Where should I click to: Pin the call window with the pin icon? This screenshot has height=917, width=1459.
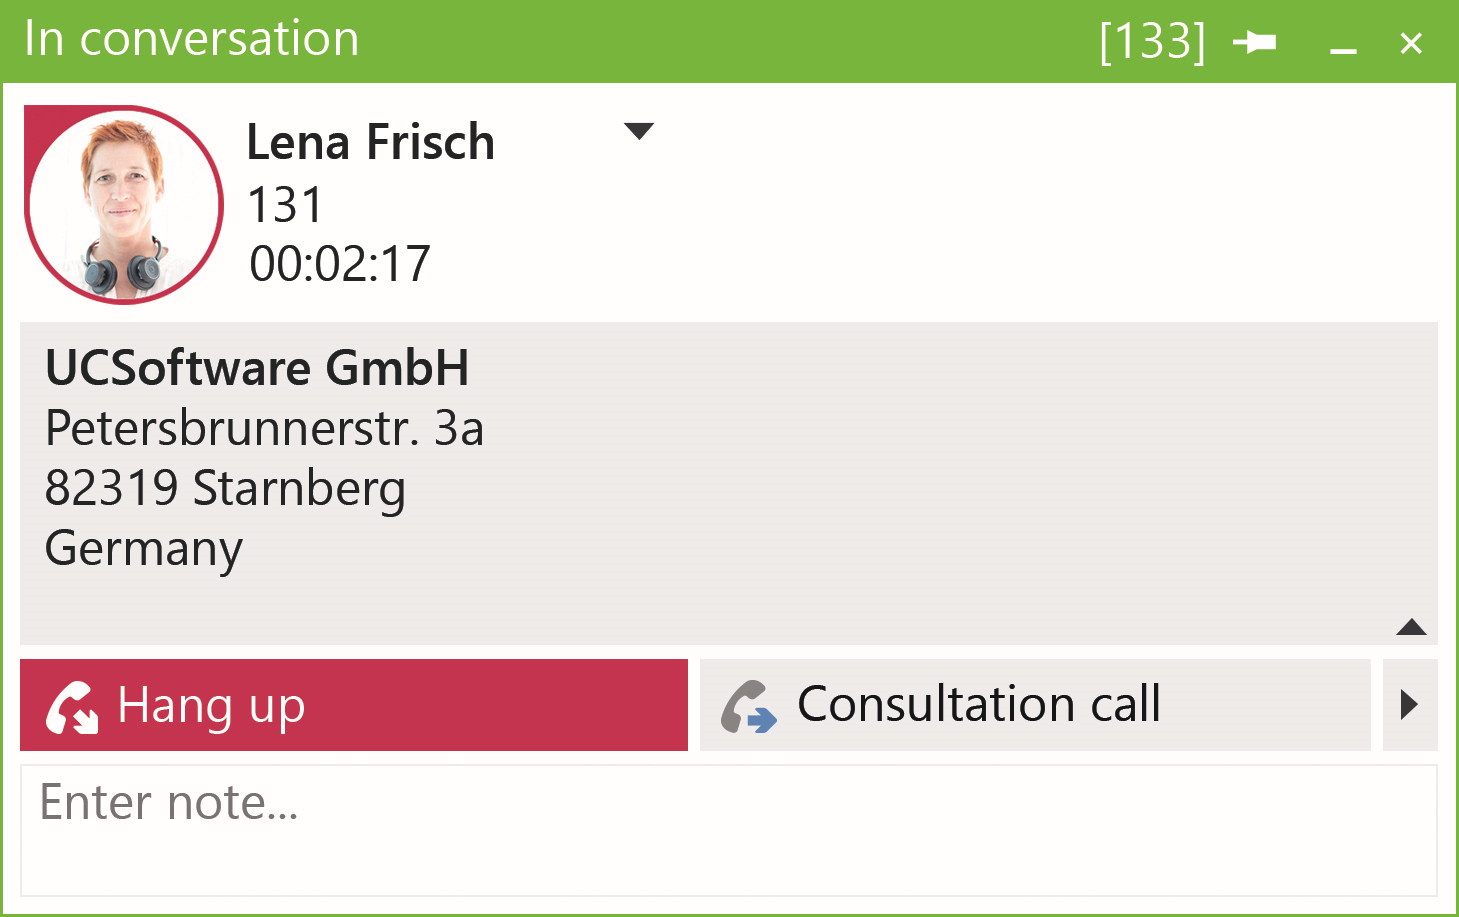[1254, 42]
